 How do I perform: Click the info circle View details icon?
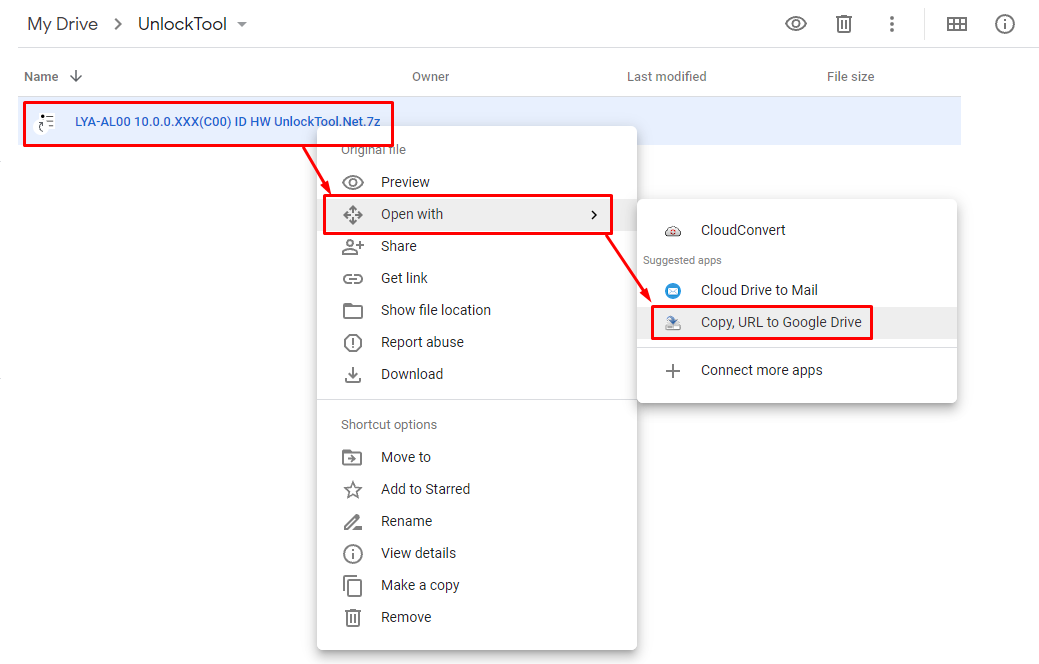[353, 553]
